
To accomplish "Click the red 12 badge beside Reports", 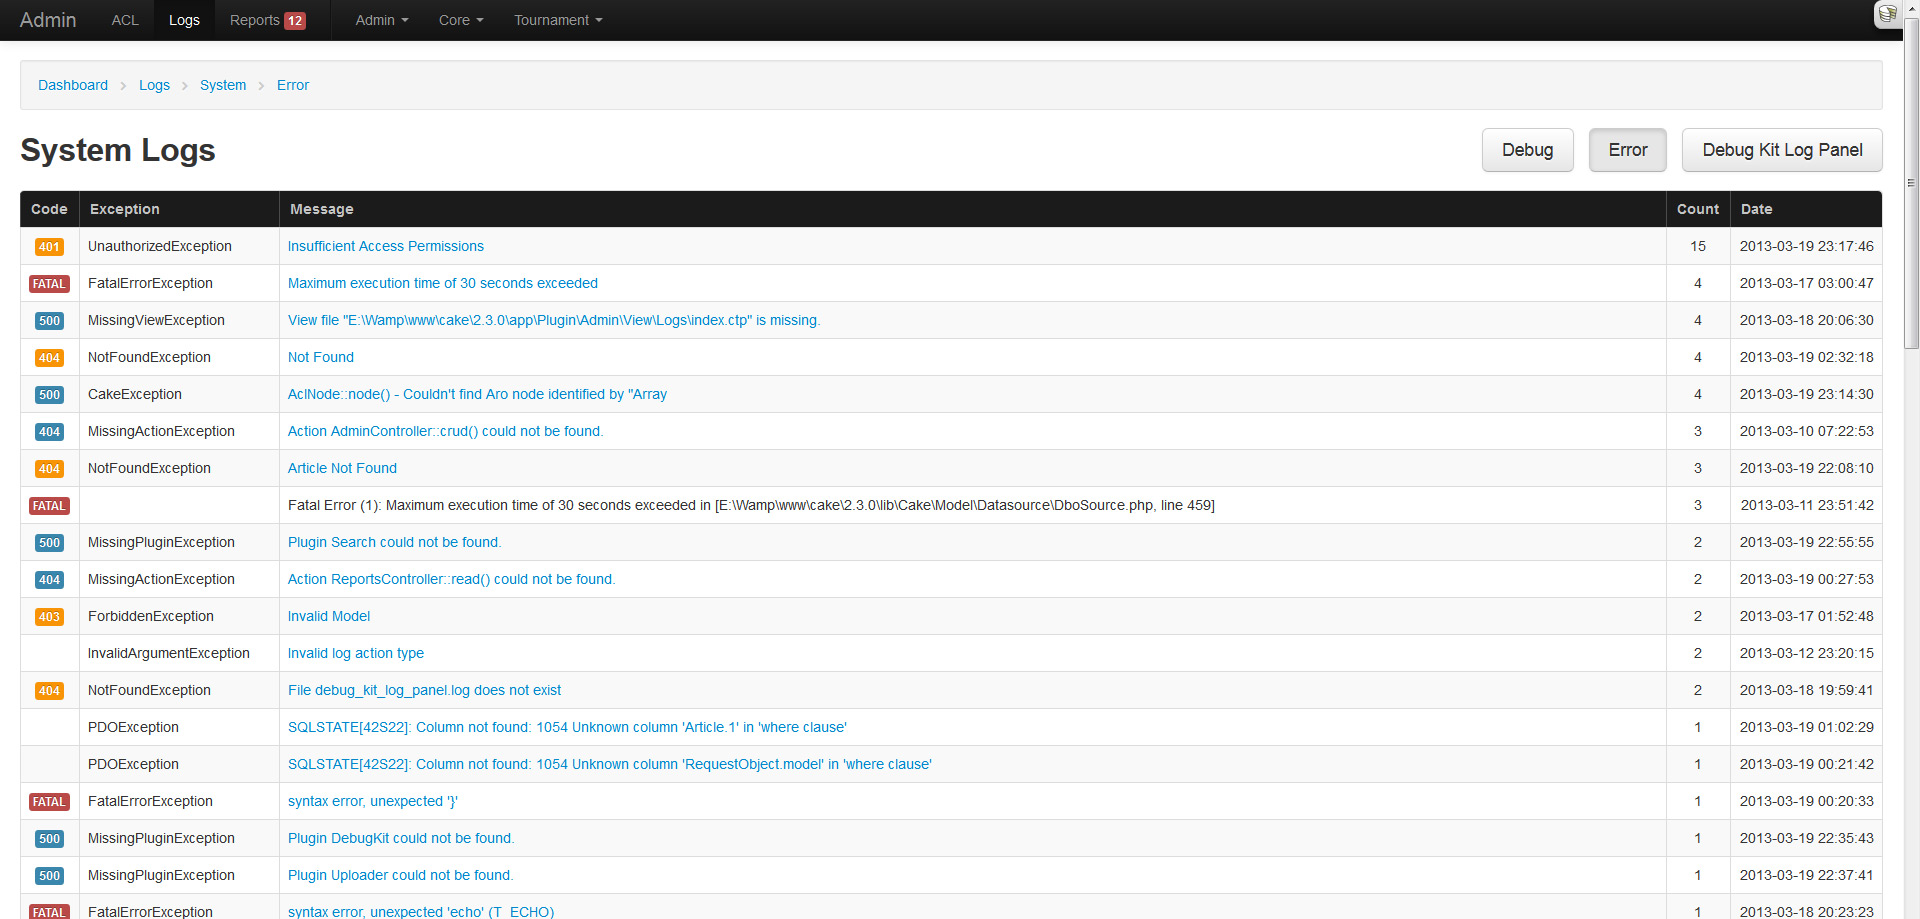I will pos(295,21).
